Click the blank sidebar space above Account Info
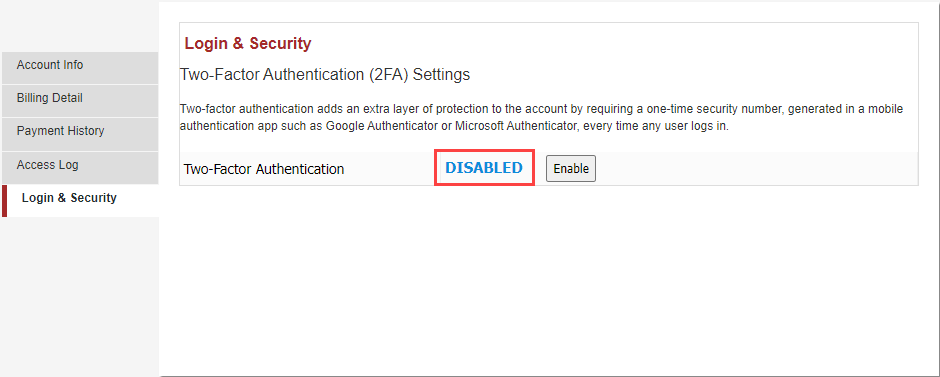Screen dimensions: 940x377 (80, 26)
